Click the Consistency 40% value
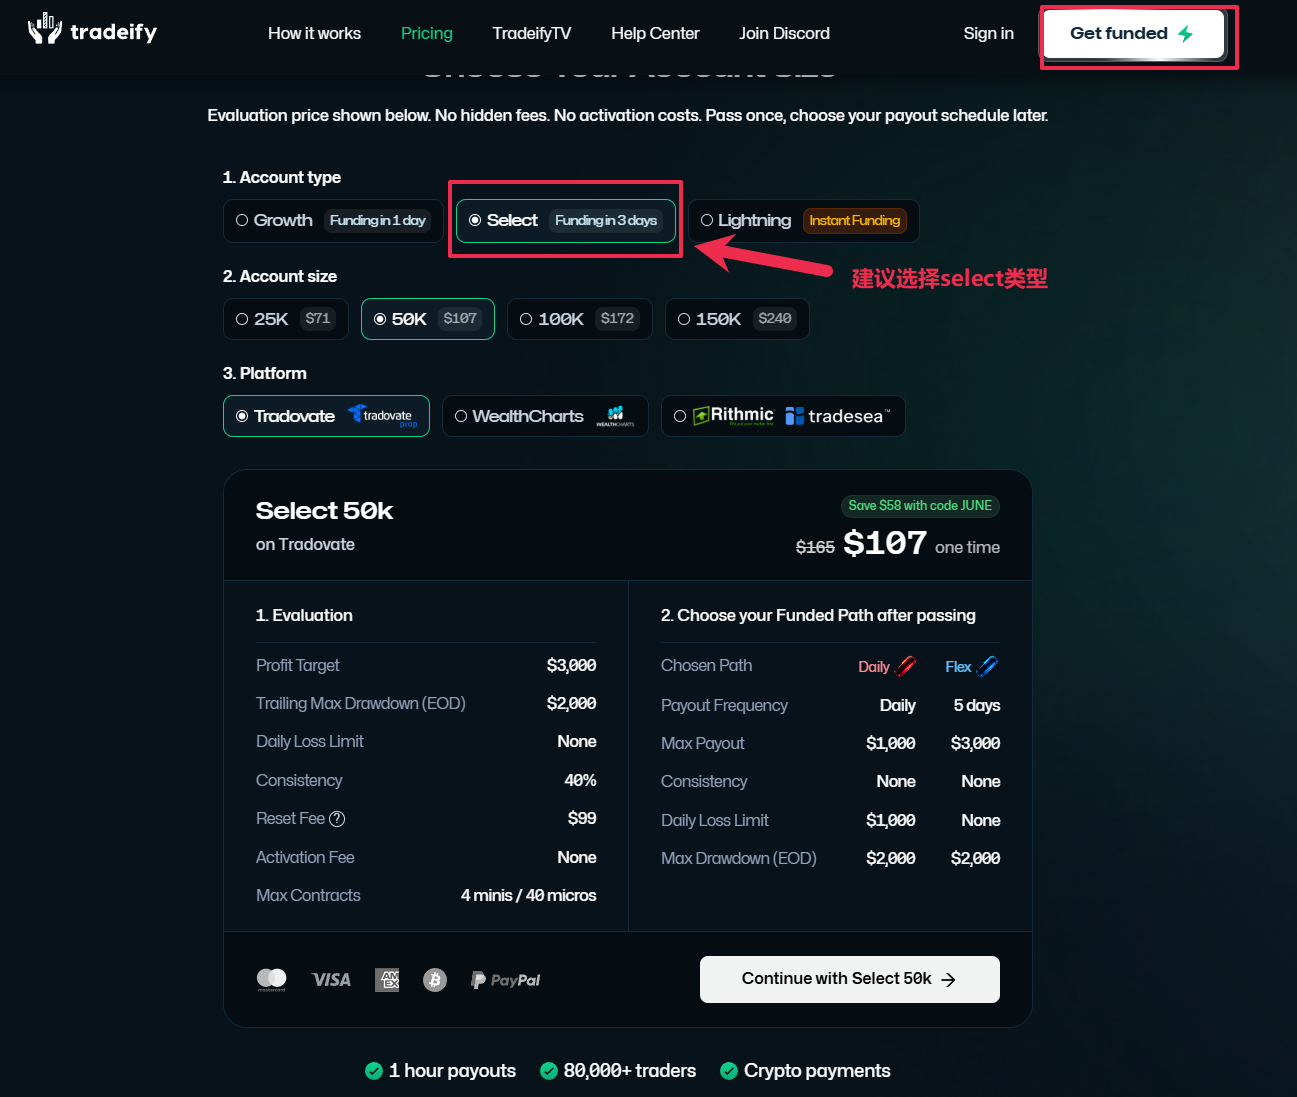 [x=580, y=780]
